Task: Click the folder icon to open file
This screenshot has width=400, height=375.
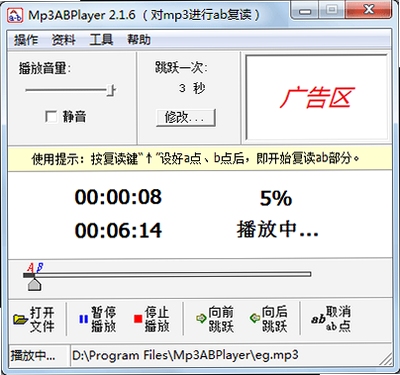Action: pyautogui.click(x=20, y=319)
